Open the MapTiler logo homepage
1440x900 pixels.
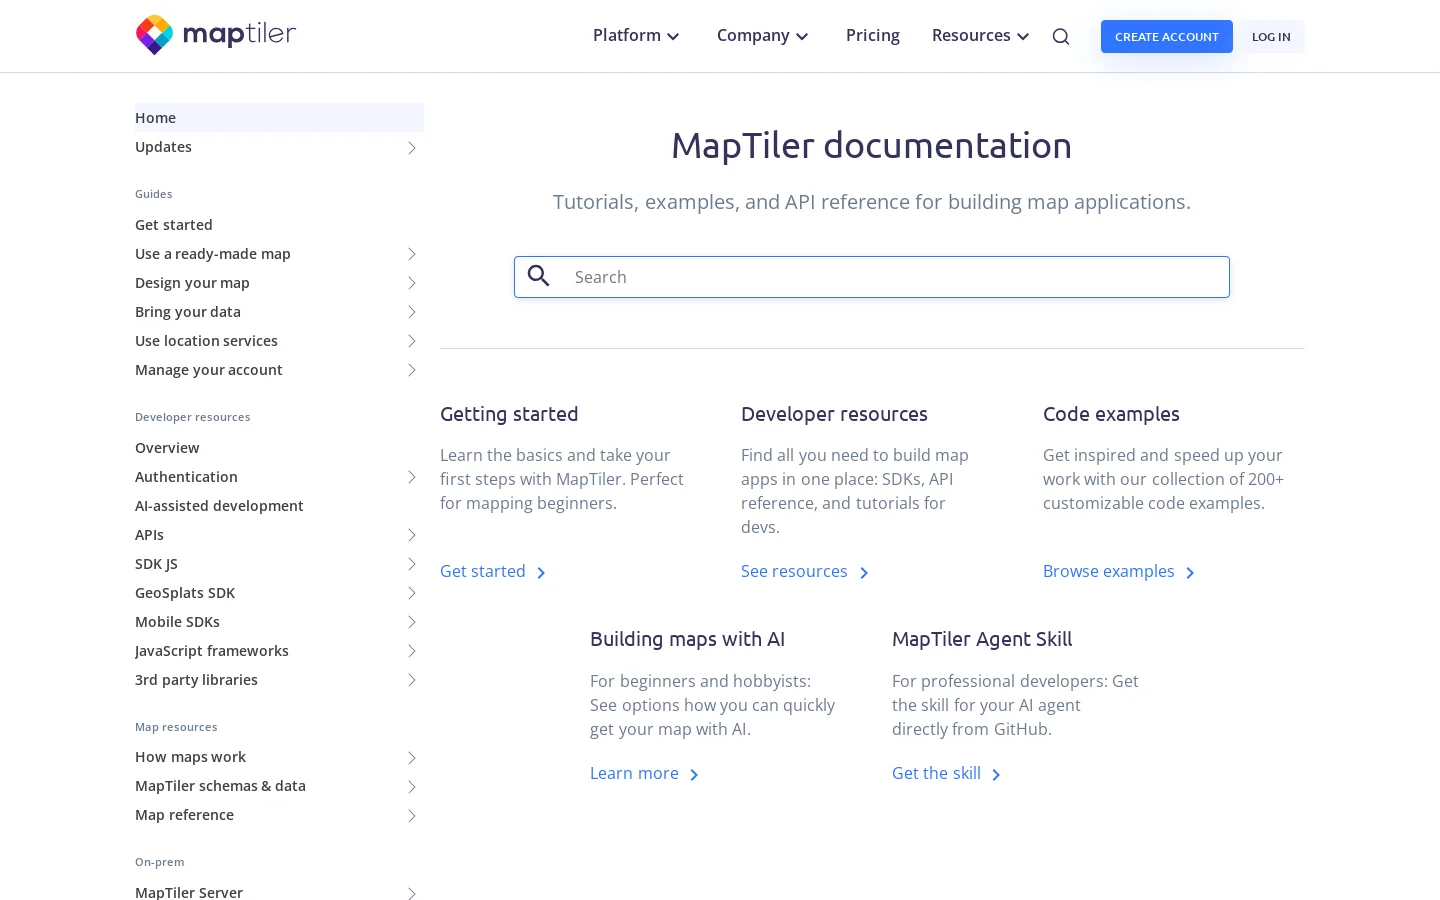point(216,35)
